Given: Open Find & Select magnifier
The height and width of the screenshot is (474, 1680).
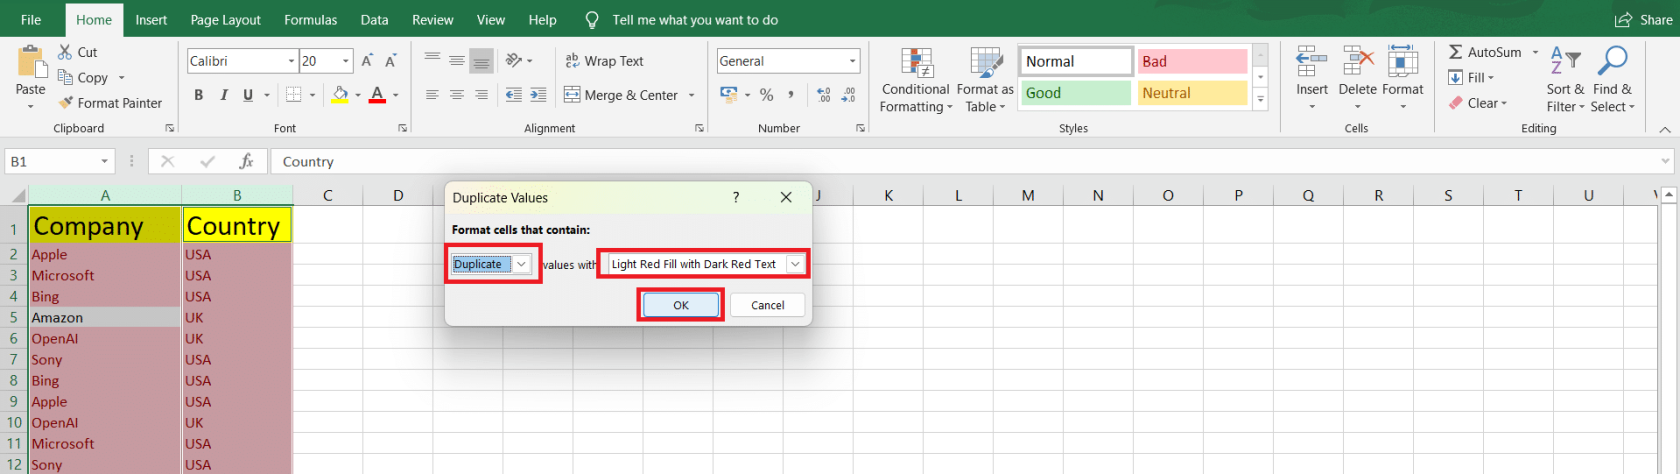Looking at the screenshot, I should pyautogui.click(x=1612, y=80).
